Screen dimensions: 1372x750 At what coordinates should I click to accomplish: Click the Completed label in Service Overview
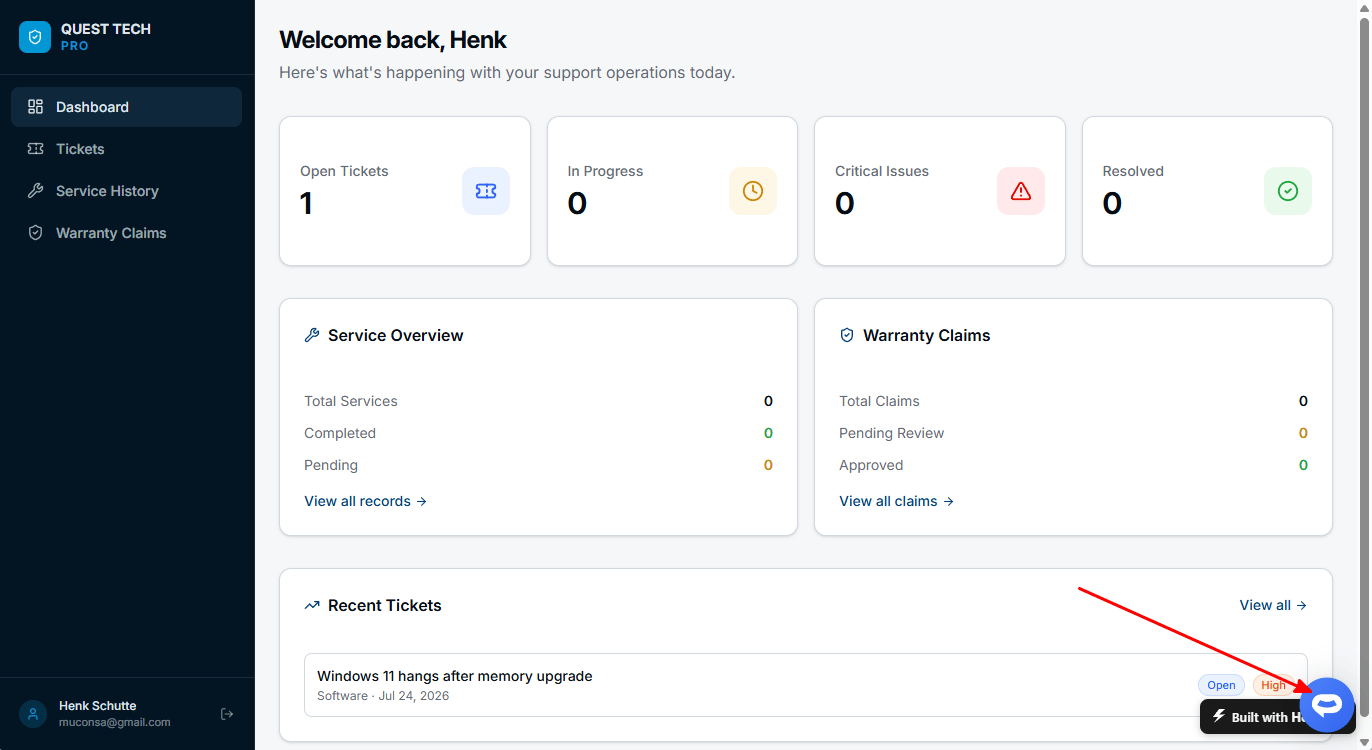click(340, 433)
